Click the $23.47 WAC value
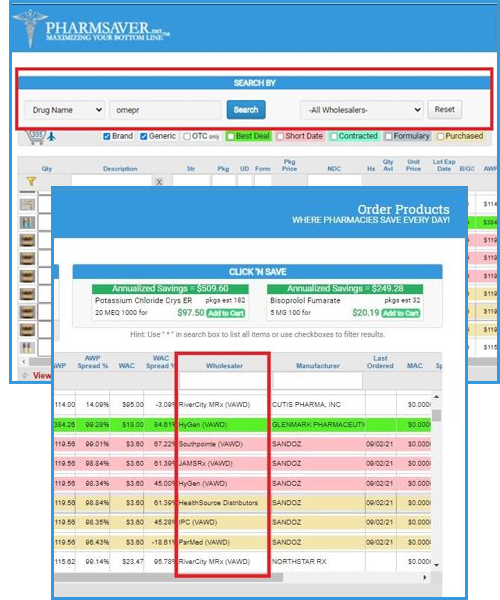Viewport: 500px width, 600px height. click(133, 562)
